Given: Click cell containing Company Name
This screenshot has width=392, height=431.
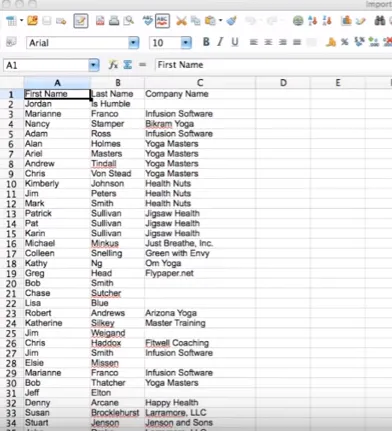Looking at the screenshot, I should (x=200, y=94).
